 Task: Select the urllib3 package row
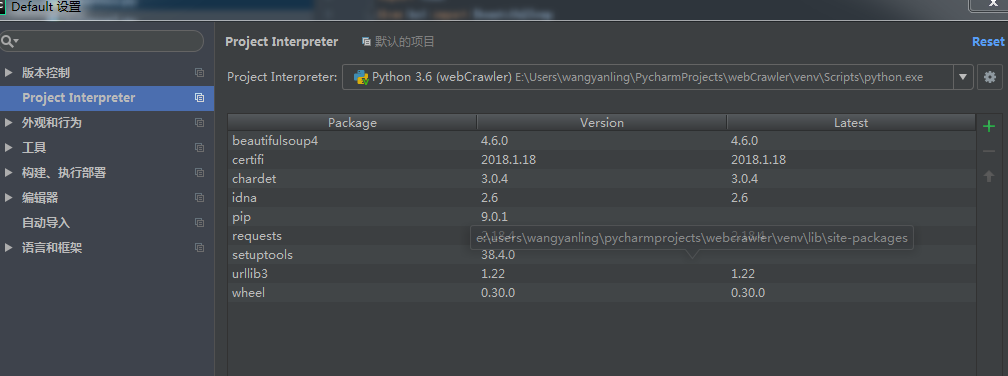pos(602,274)
